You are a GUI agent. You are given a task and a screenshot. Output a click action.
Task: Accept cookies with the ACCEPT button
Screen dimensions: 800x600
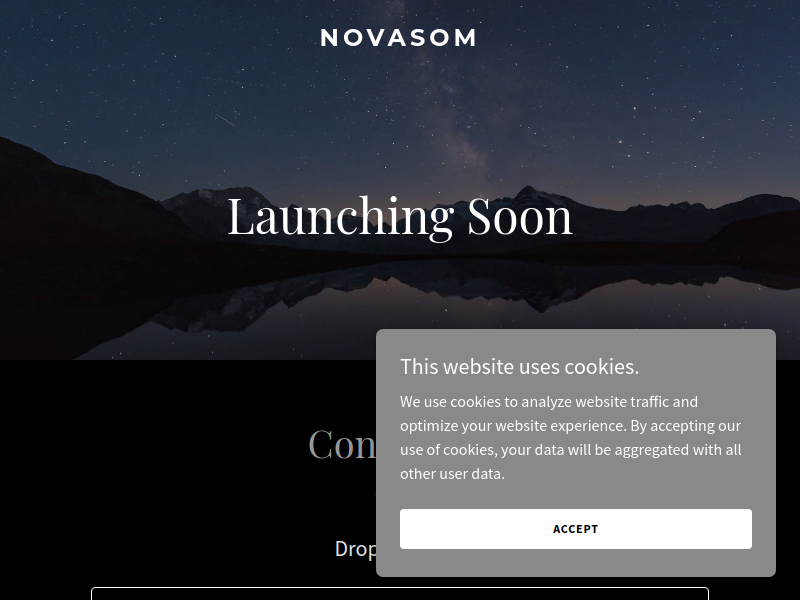576,529
